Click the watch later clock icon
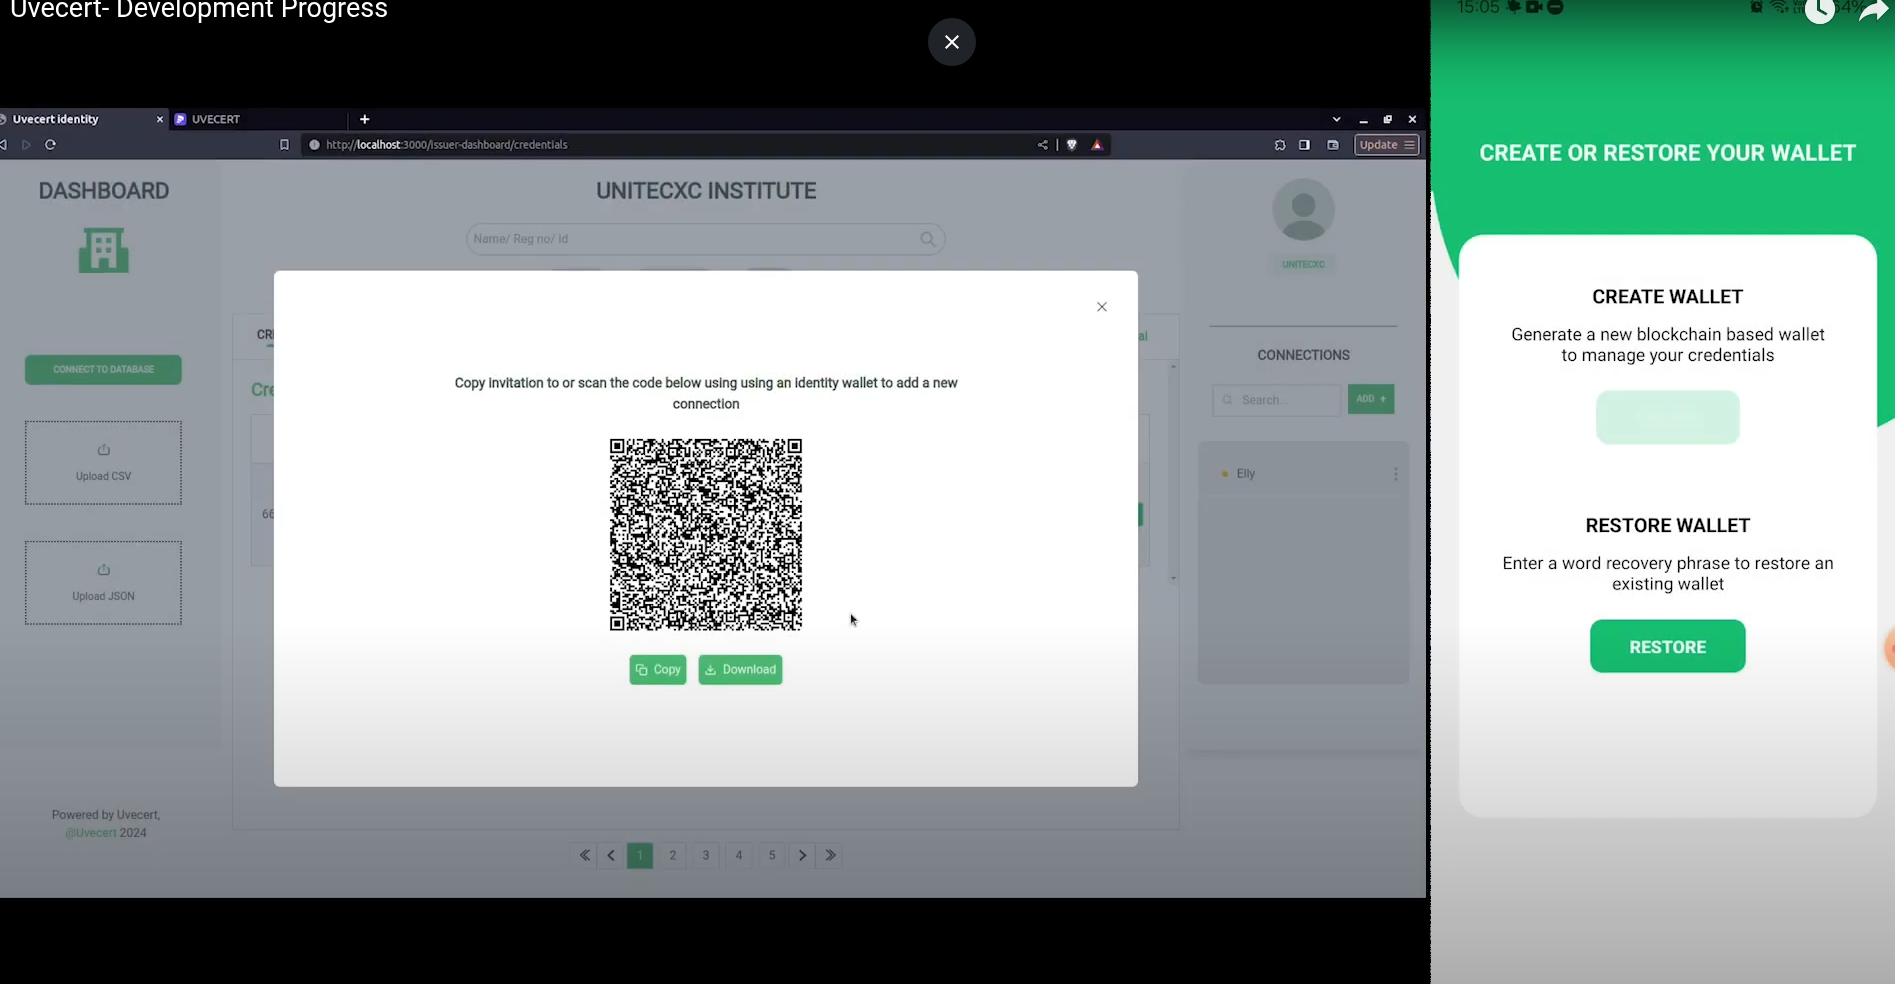This screenshot has width=1895, height=984. click(x=1820, y=11)
